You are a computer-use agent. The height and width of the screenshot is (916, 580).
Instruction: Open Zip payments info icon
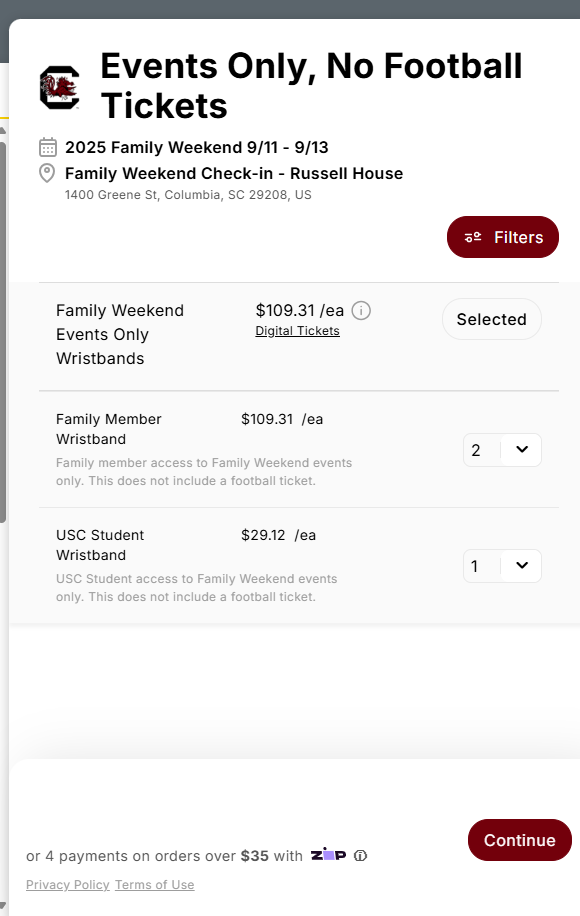point(360,856)
